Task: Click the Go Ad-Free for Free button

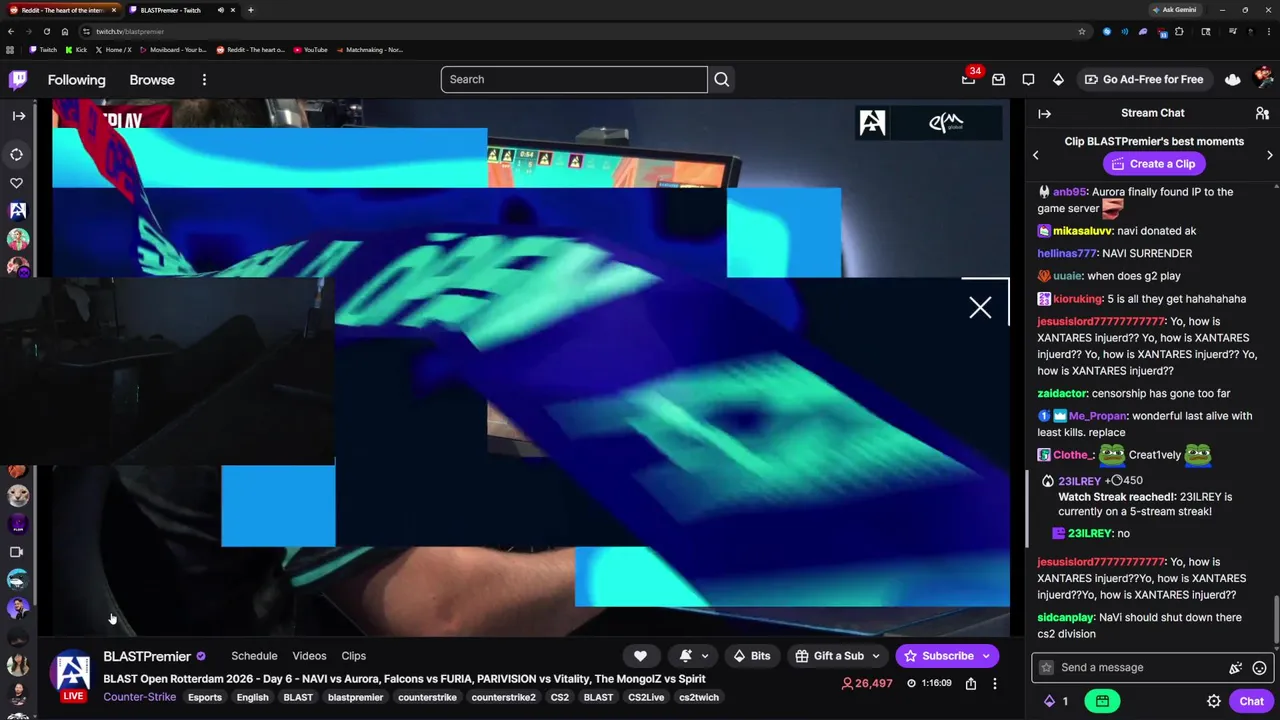Action: [1144, 80]
